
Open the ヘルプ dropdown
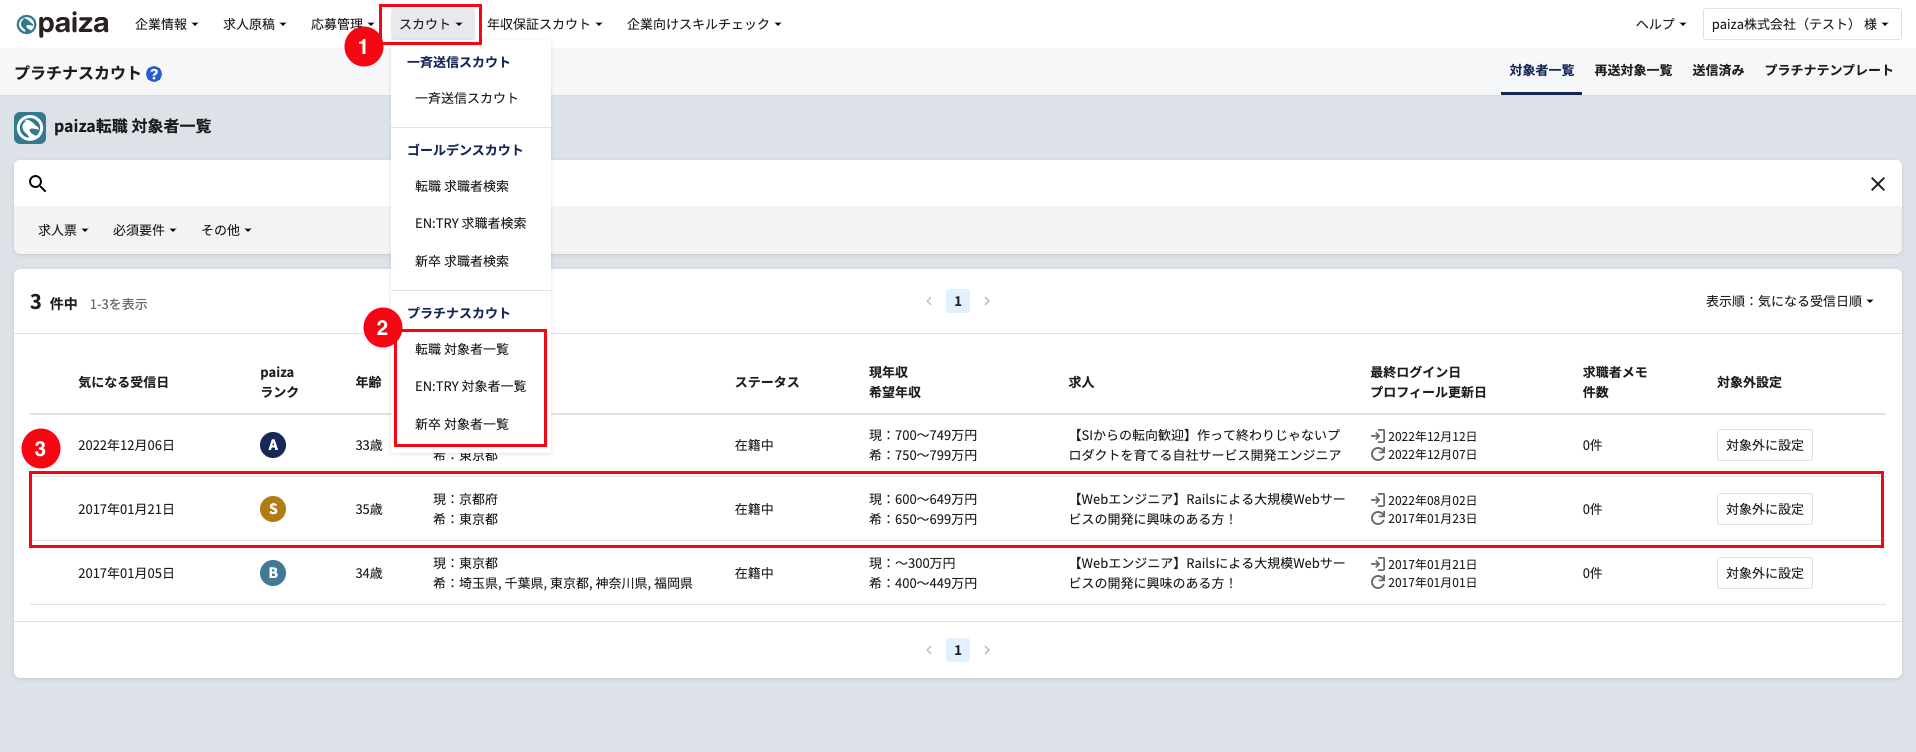[x=1661, y=24]
